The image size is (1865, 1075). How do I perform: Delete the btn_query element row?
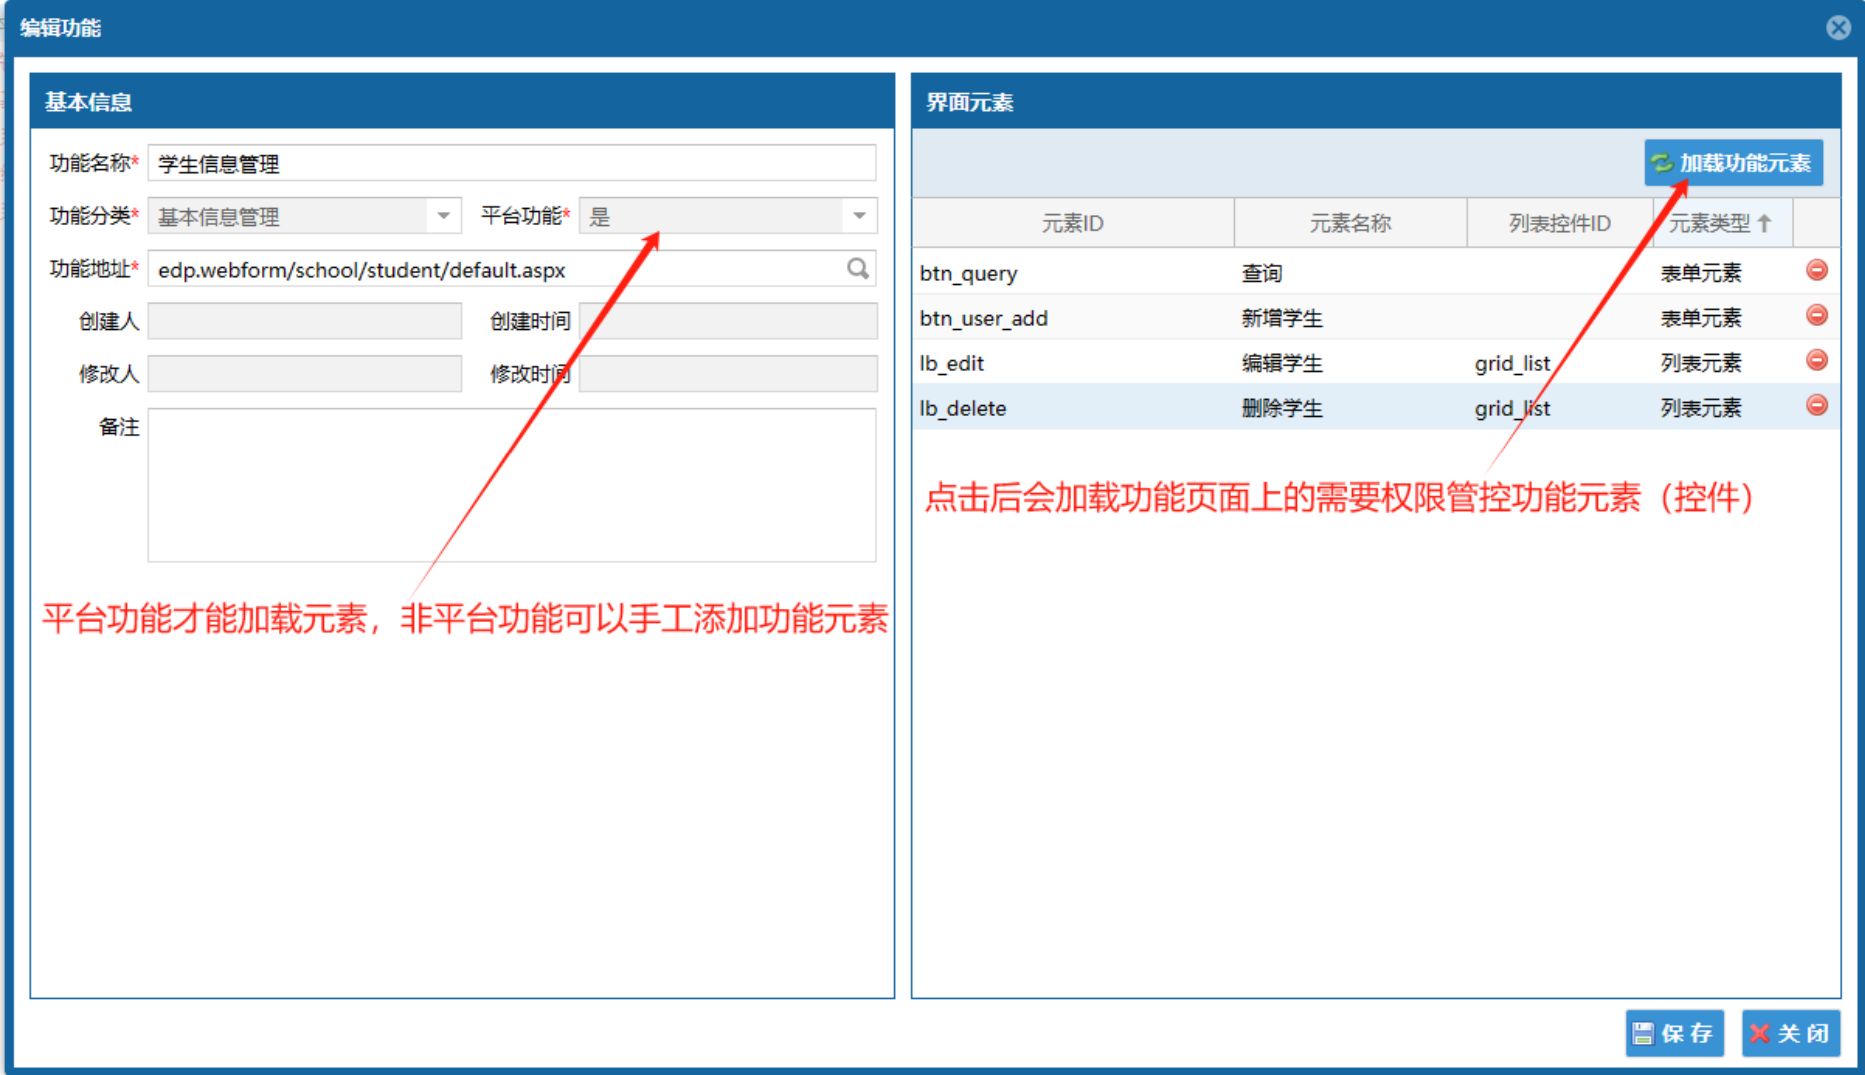1817,270
